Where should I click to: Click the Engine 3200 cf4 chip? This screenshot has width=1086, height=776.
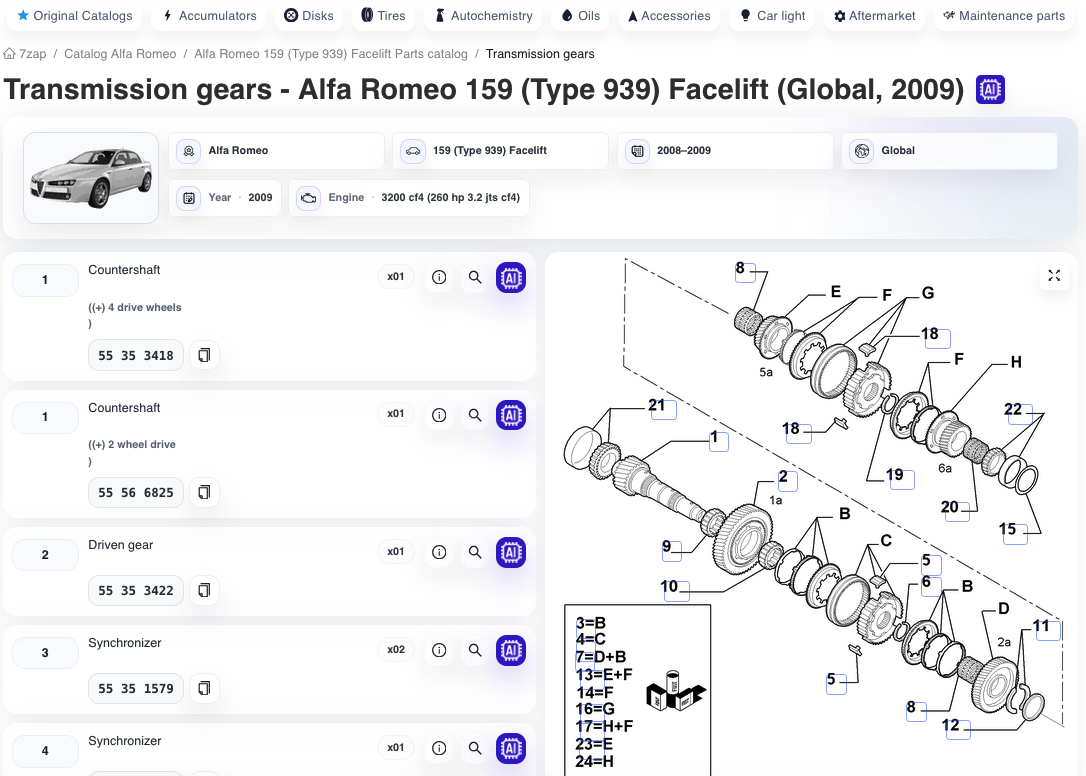pos(409,197)
